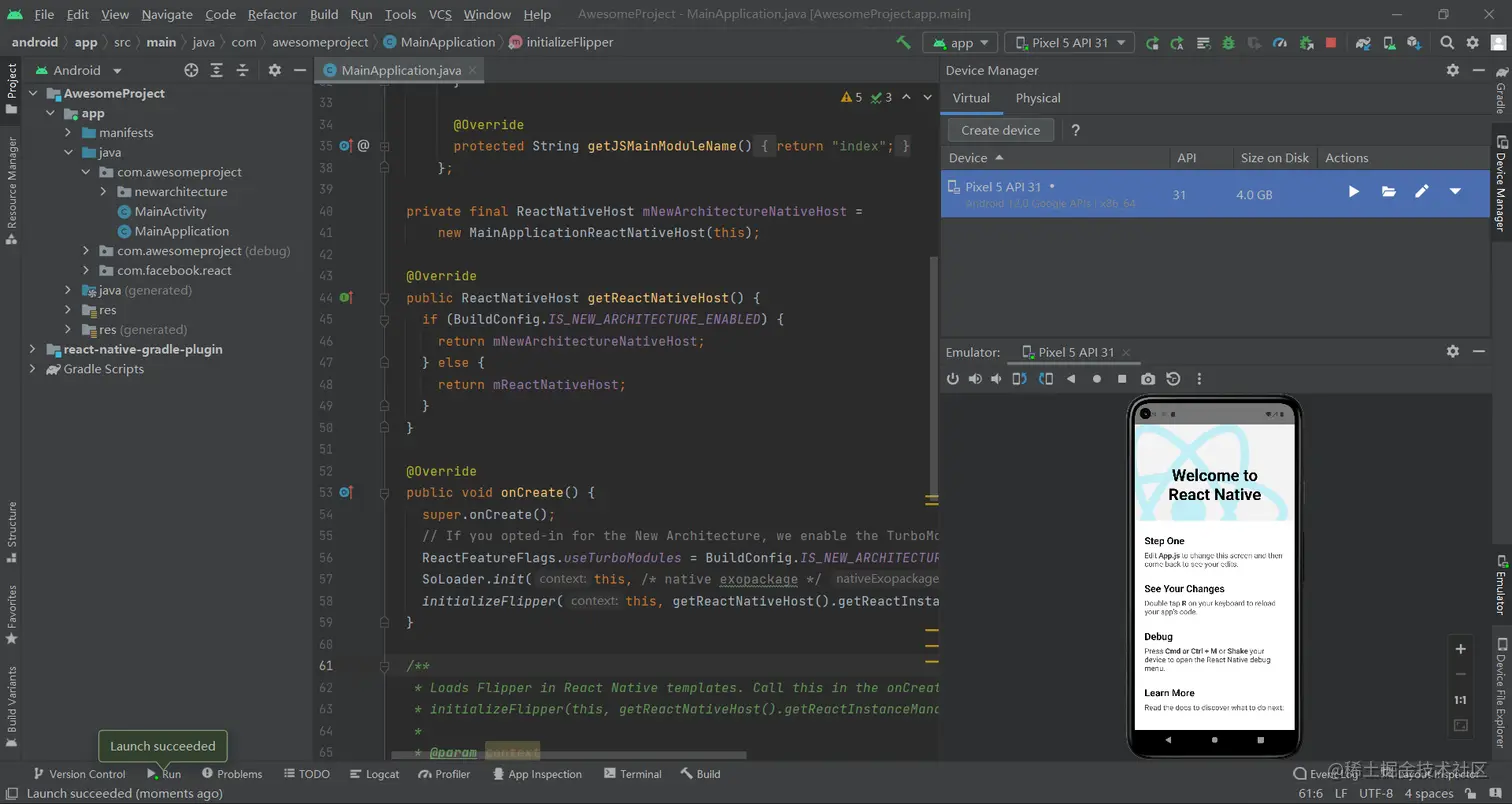This screenshot has height=804, width=1512.
Task: Edit the Pixel 5 API 31 device
Action: point(1422,192)
